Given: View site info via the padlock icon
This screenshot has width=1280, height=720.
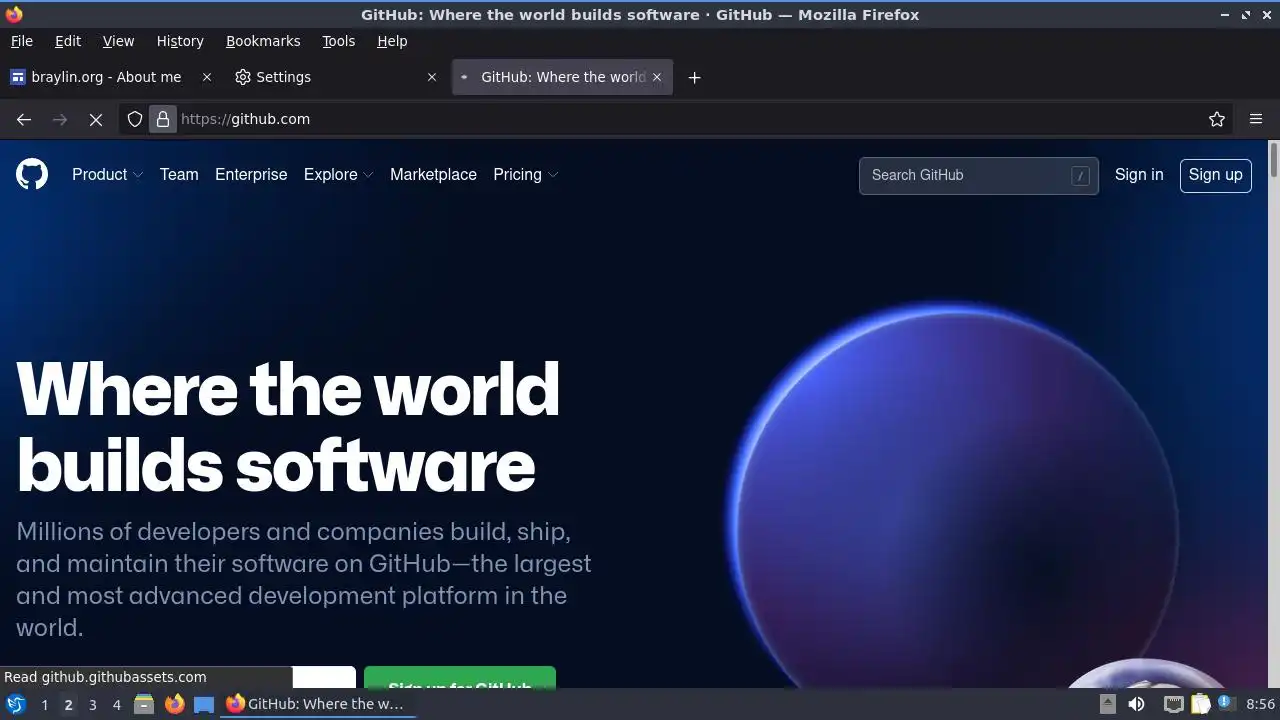Looking at the screenshot, I should (x=163, y=119).
